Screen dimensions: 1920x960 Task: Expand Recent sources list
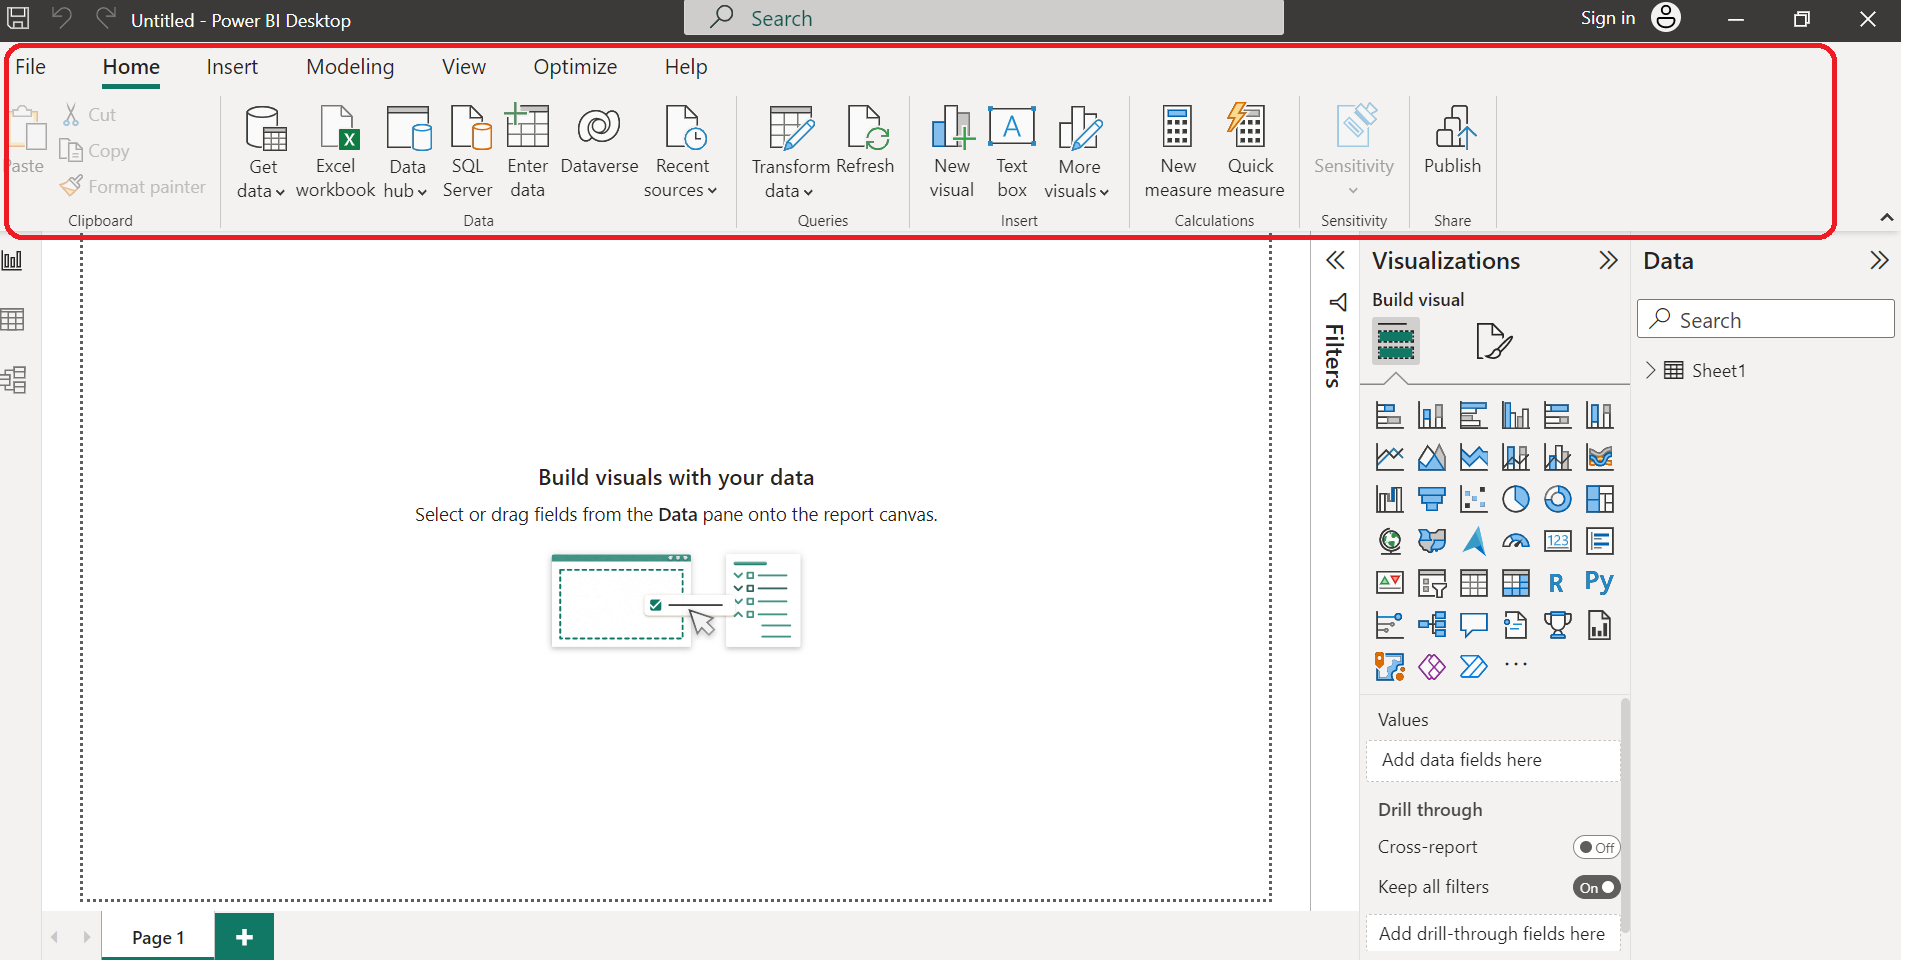[681, 153]
